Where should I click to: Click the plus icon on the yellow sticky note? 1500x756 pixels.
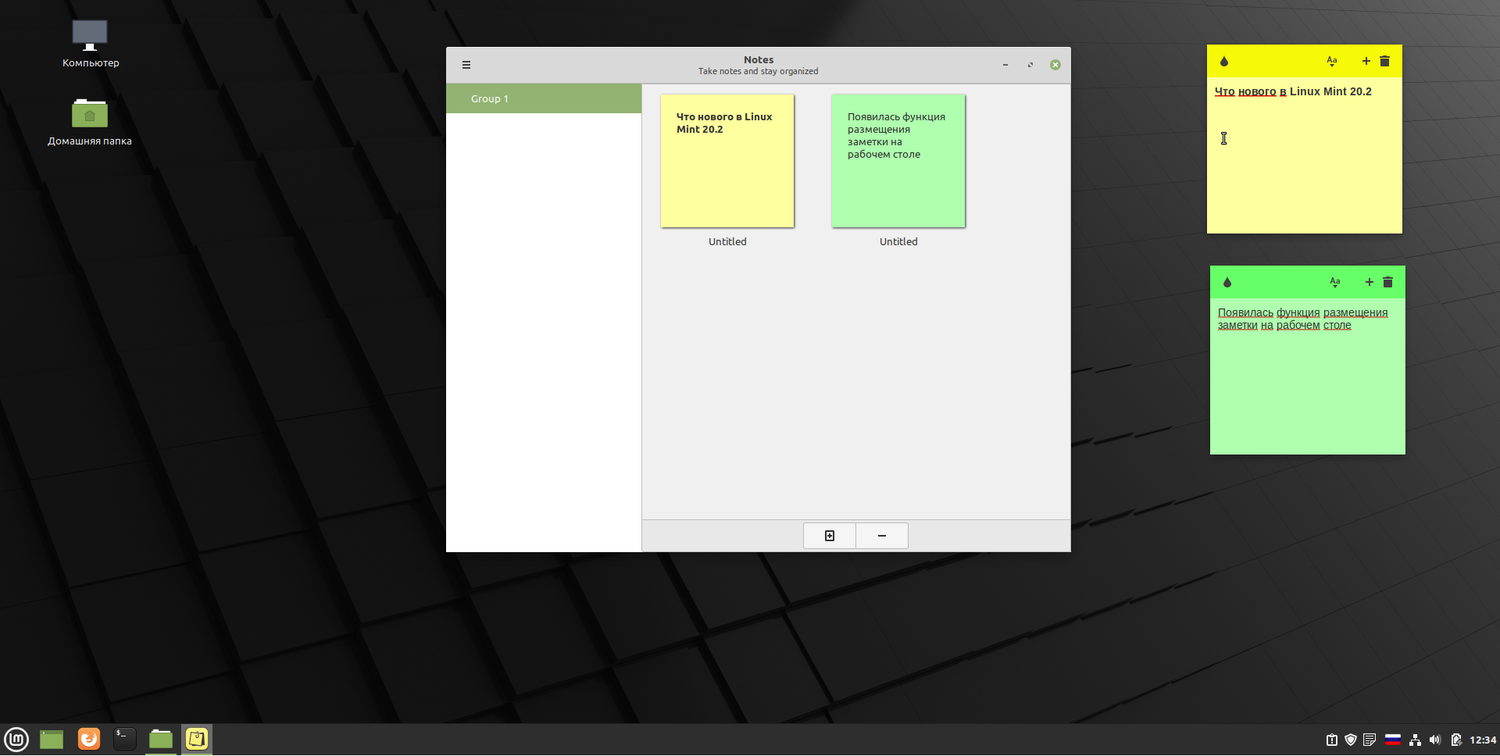tap(1366, 61)
